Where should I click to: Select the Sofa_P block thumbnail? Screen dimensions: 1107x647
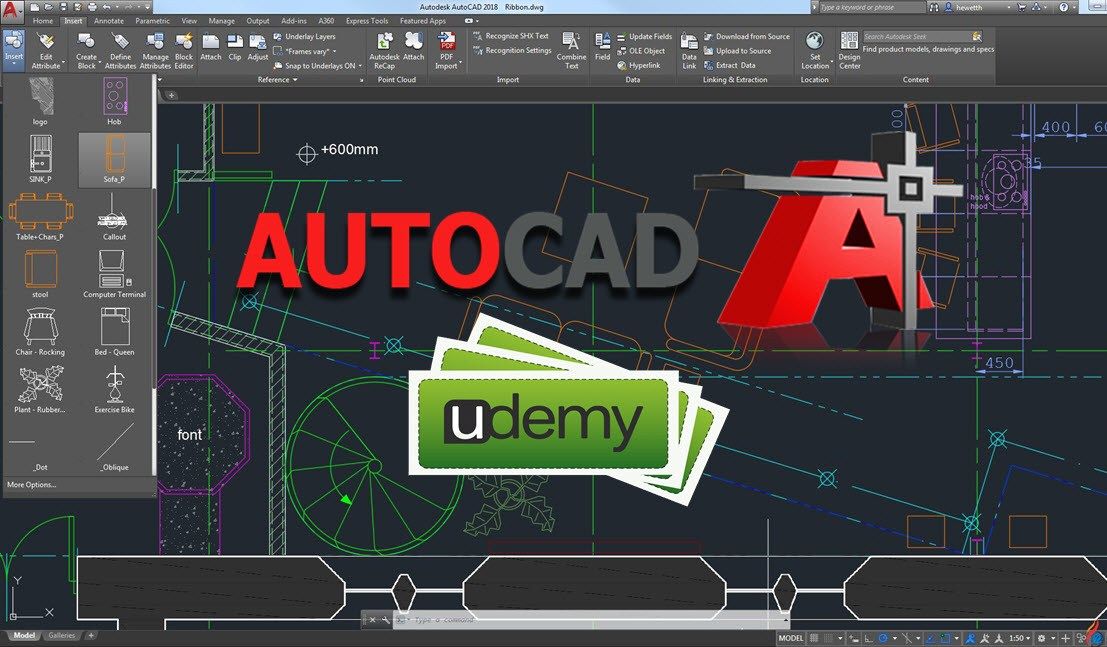click(x=114, y=160)
